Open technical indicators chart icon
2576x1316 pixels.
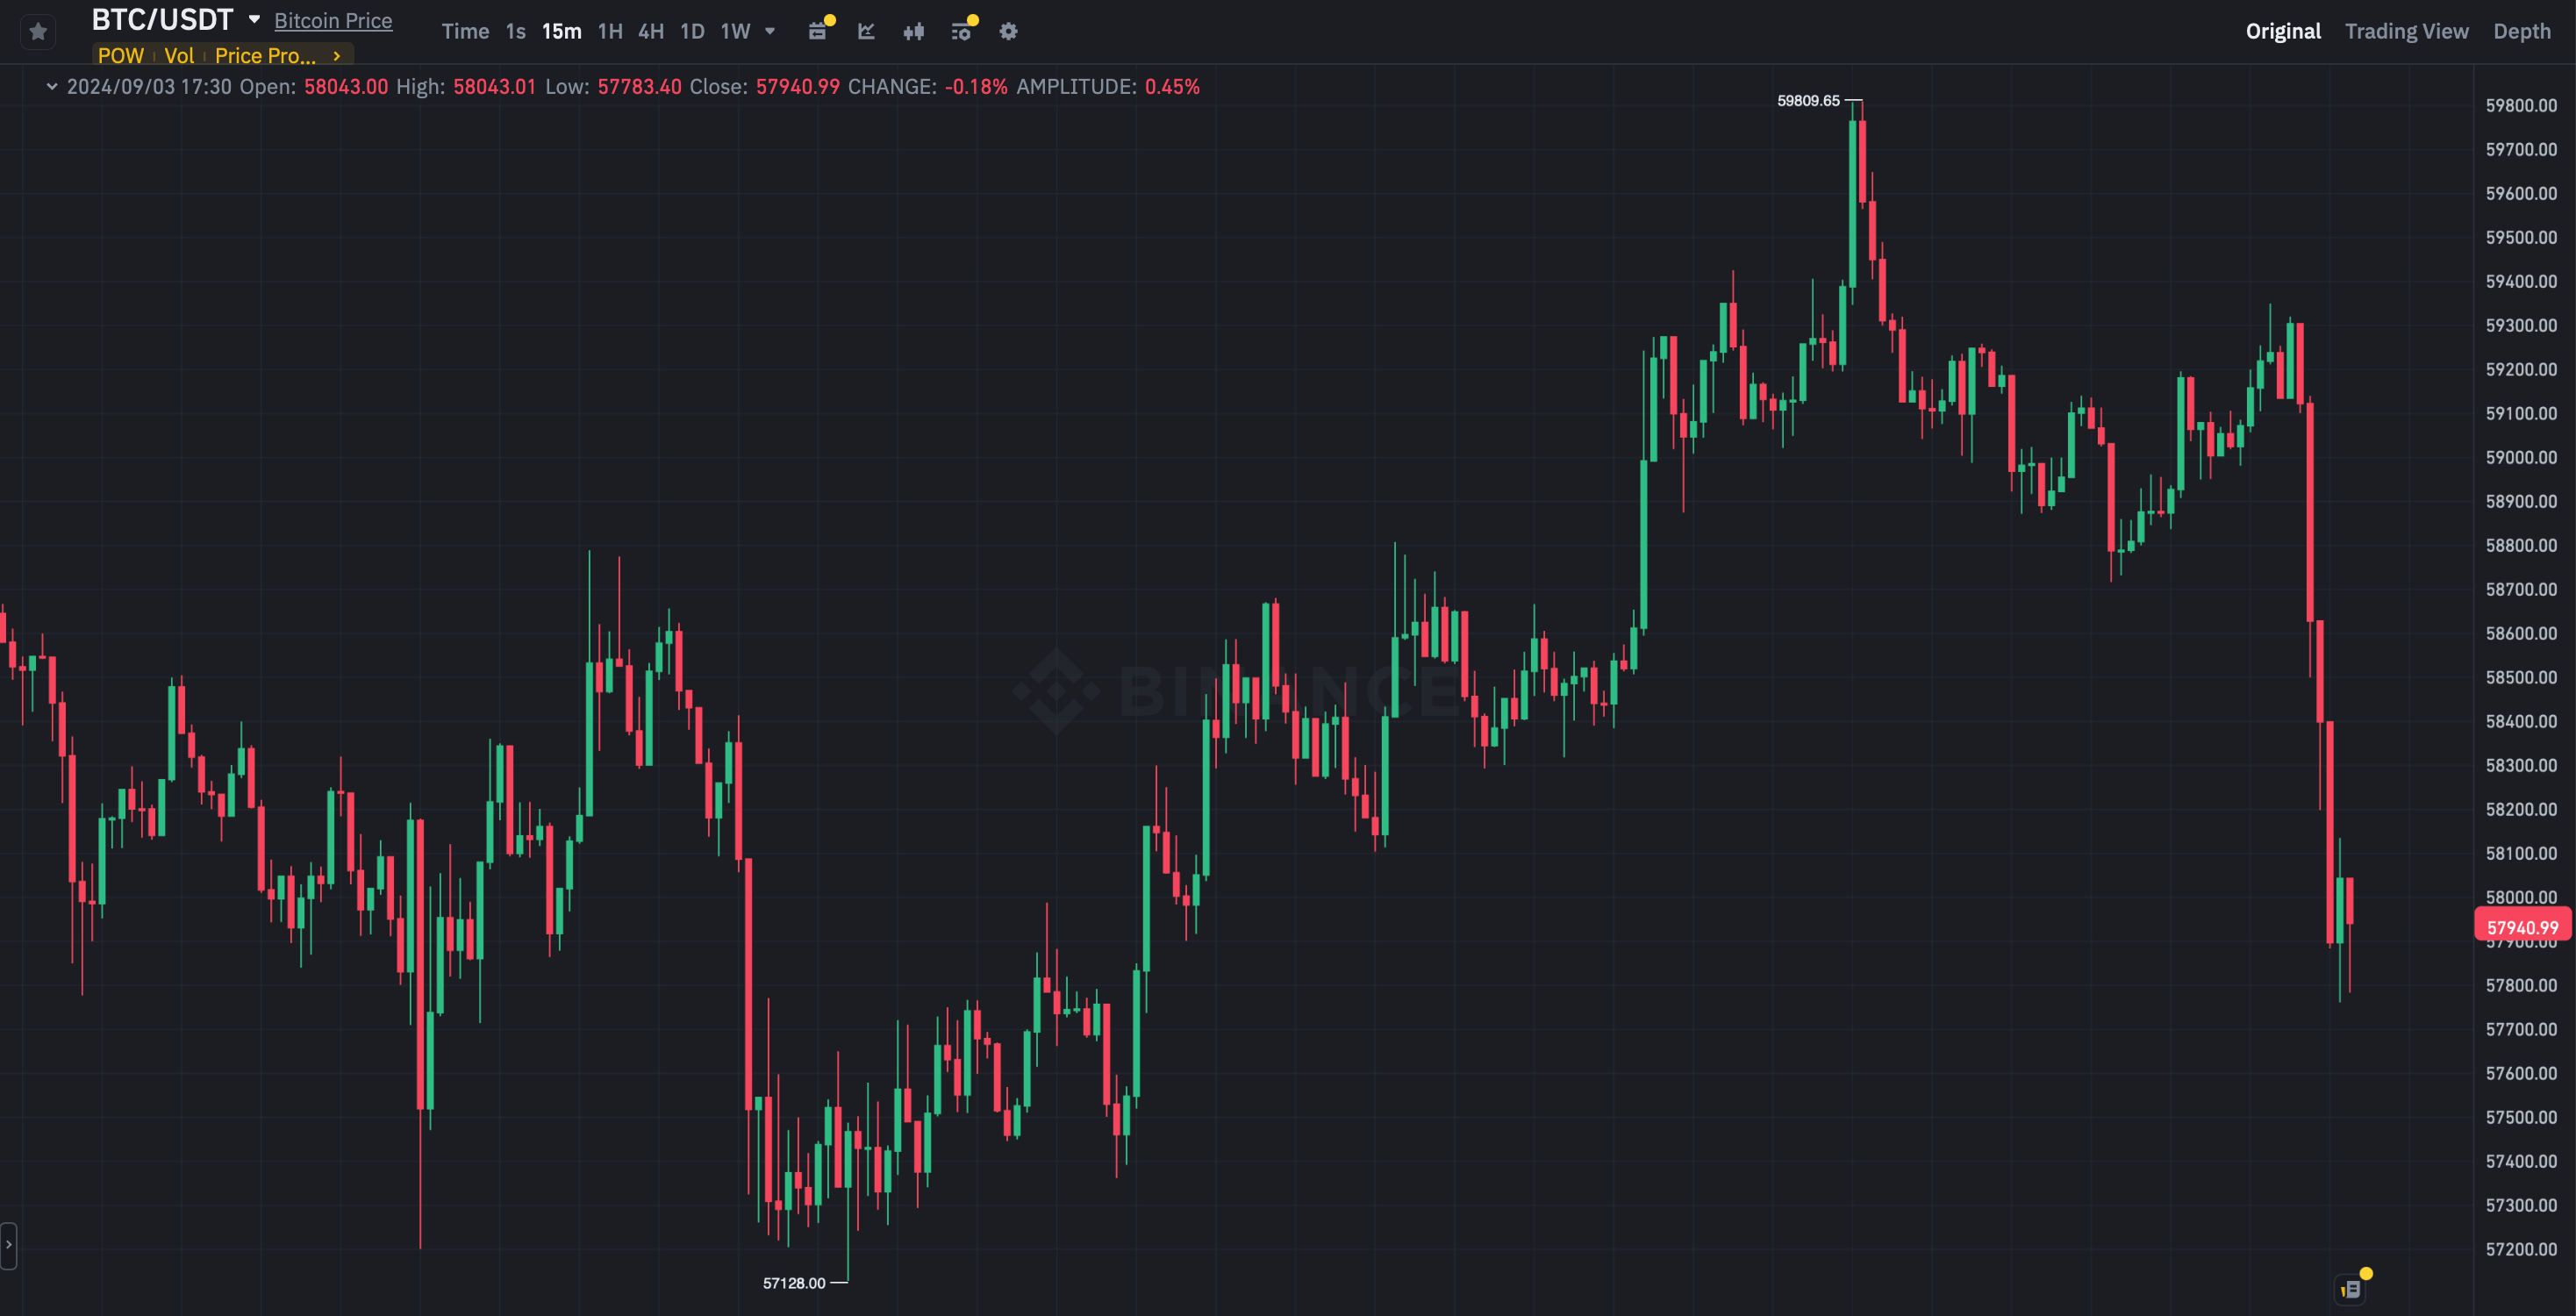(866, 31)
